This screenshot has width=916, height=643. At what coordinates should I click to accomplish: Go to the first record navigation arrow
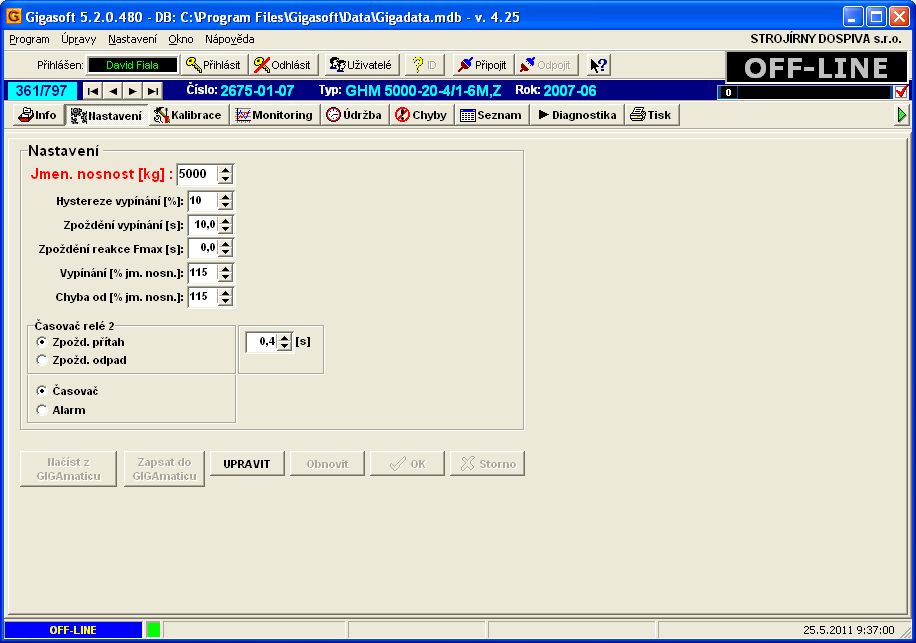coord(92,91)
